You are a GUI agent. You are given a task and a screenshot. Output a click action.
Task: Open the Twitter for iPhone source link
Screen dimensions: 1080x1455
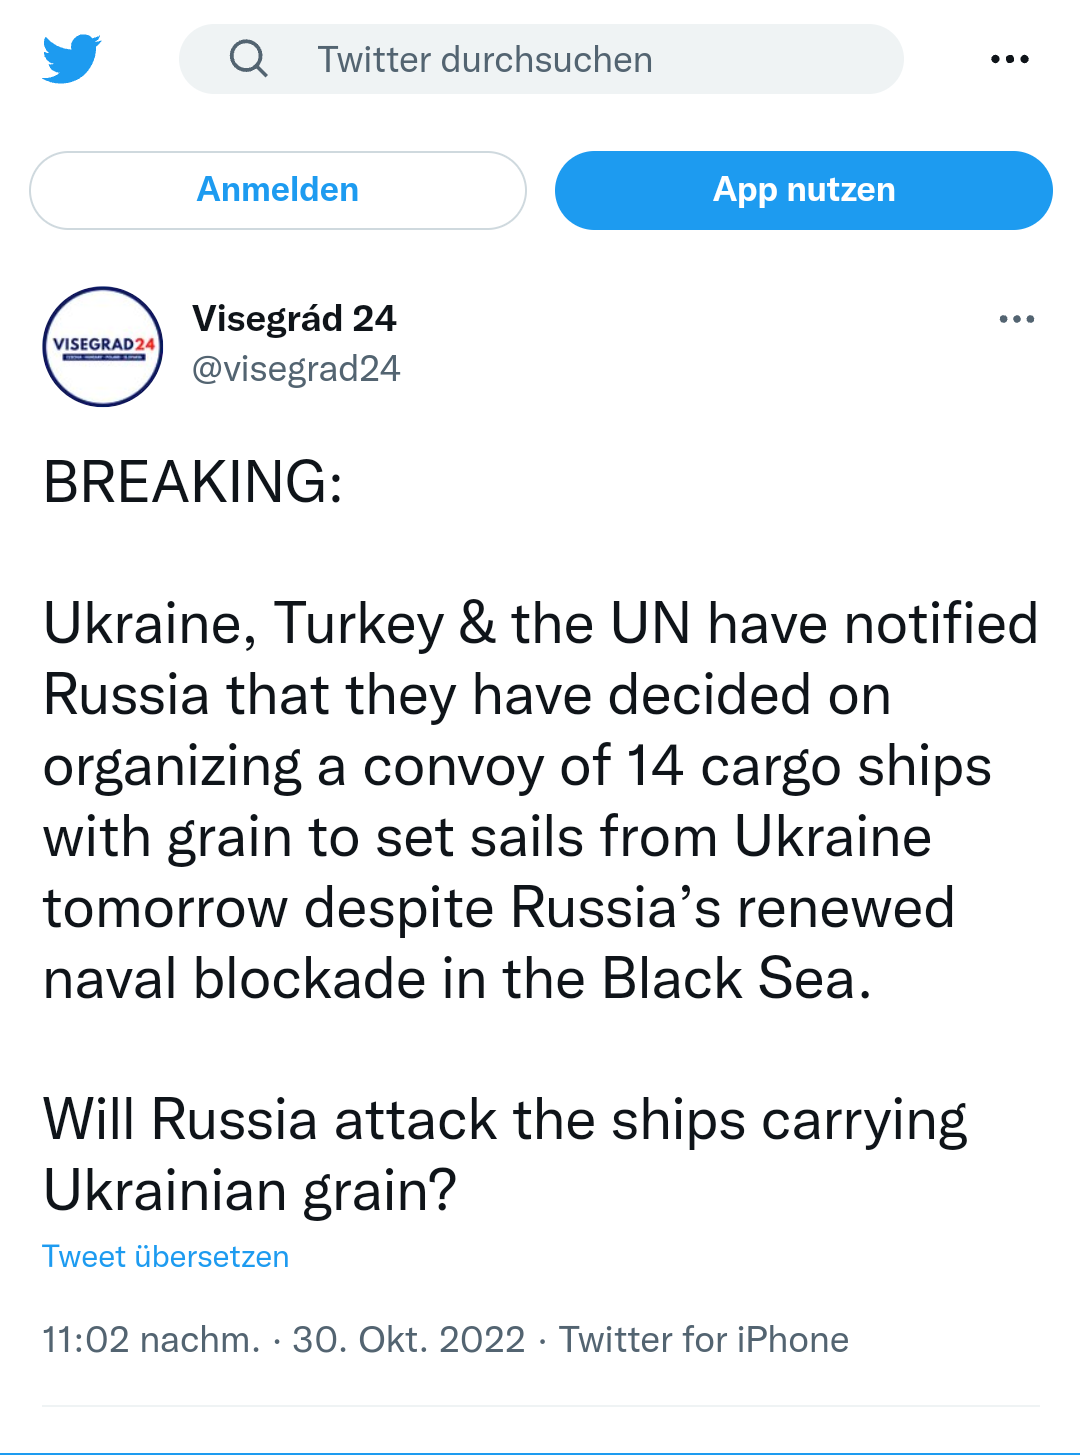(x=703, y=1340)
